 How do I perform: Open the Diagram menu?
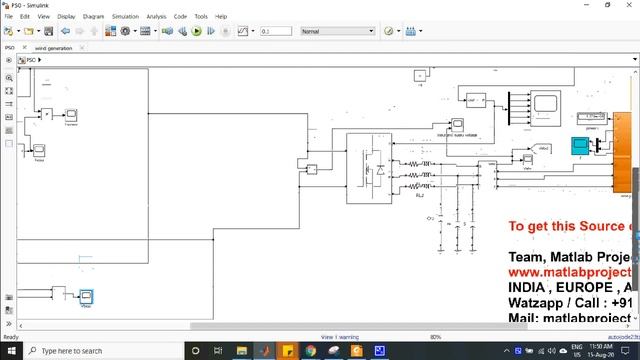[93, 16]
